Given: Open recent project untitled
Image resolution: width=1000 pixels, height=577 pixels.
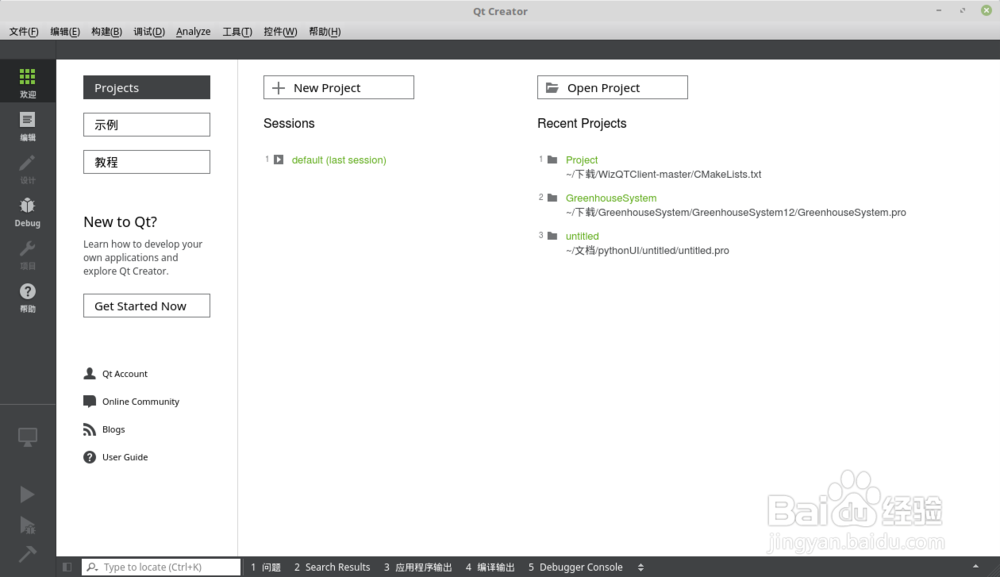Looking at the screenshot, I should pyautogui.click(x=582, y=236).
